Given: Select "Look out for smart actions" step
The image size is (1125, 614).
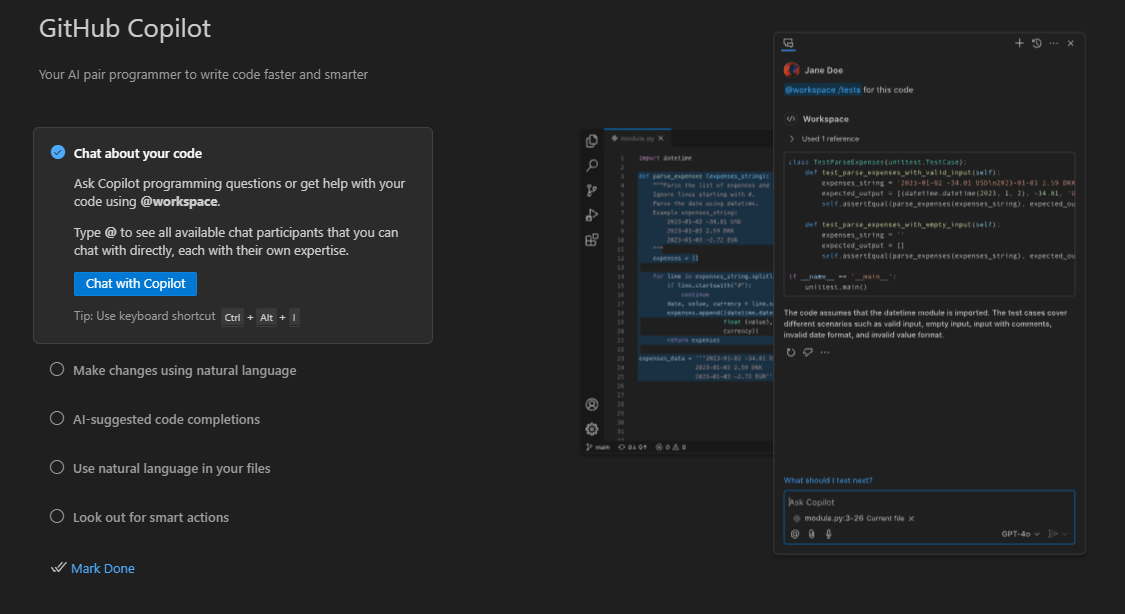Looking at the screenshot, I should point(150,517).
